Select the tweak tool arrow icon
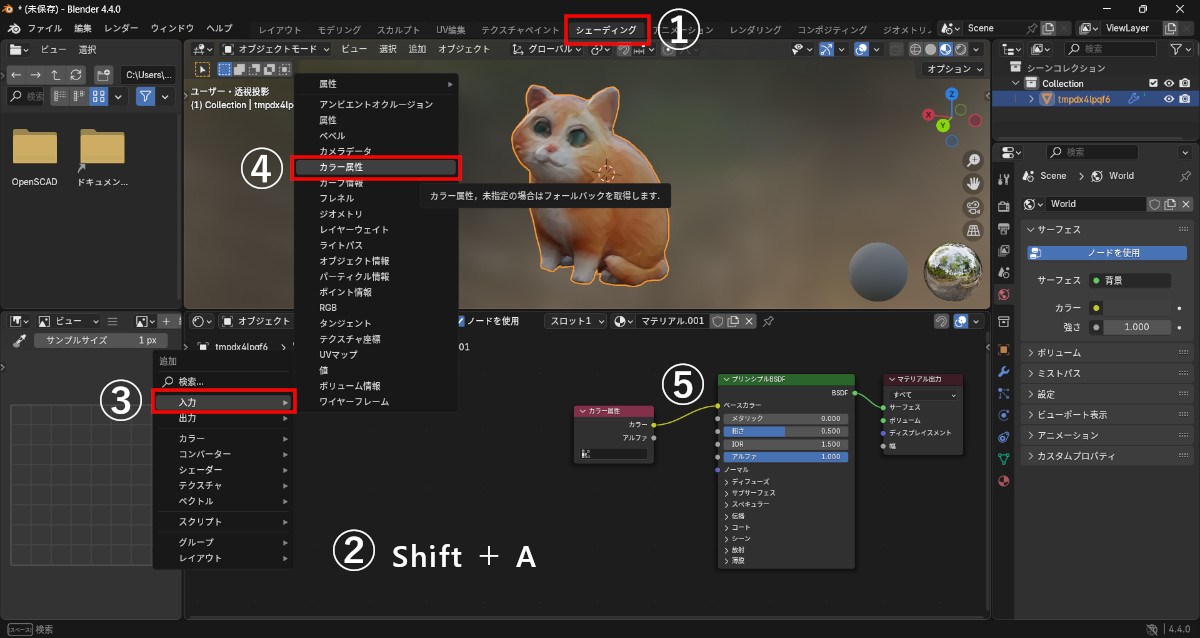1200x638 pixels. pyautogui.click(x=202, y=69)
